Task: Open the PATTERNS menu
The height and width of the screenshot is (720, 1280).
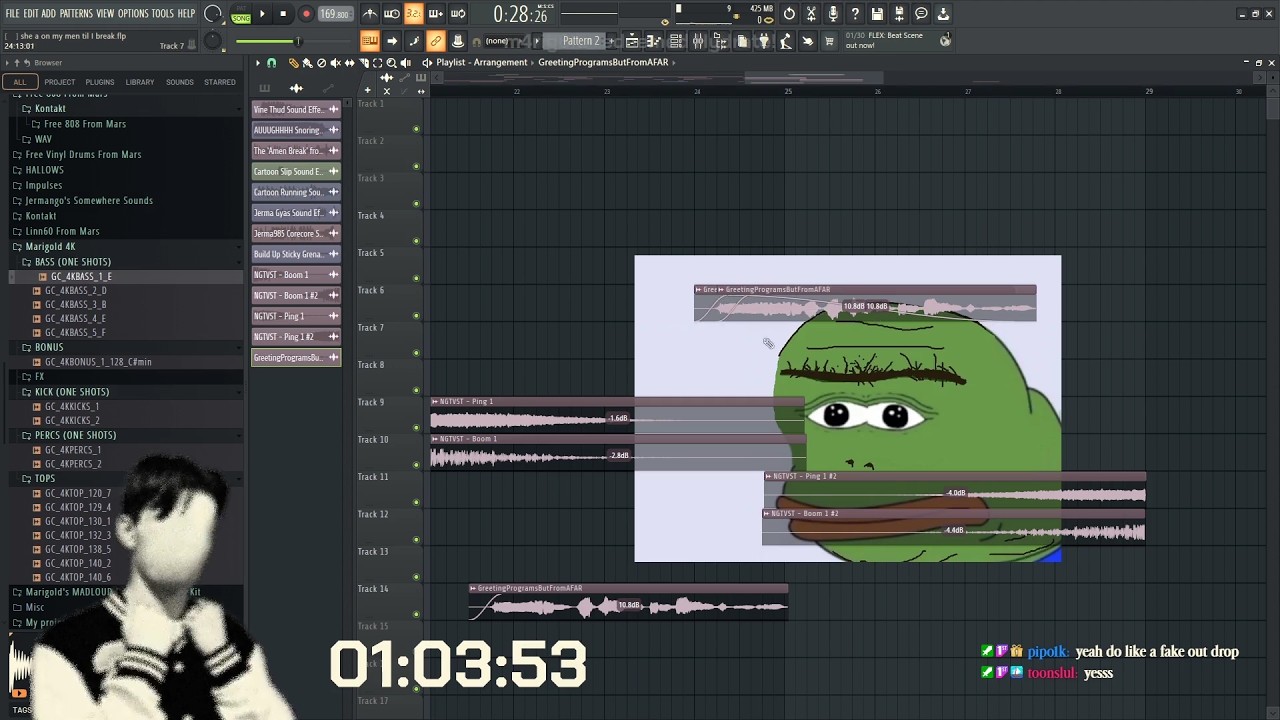Action: click(76, 14)
